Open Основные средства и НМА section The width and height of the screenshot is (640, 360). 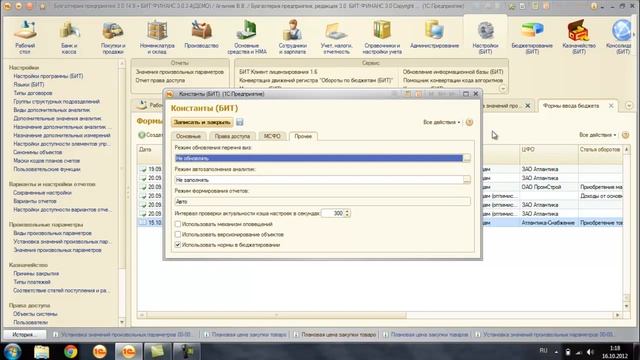tap(247, 38)
